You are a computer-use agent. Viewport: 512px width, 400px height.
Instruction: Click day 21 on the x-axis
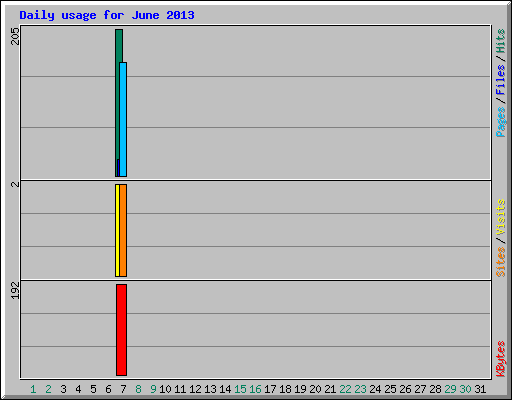[x=330, y=389]
